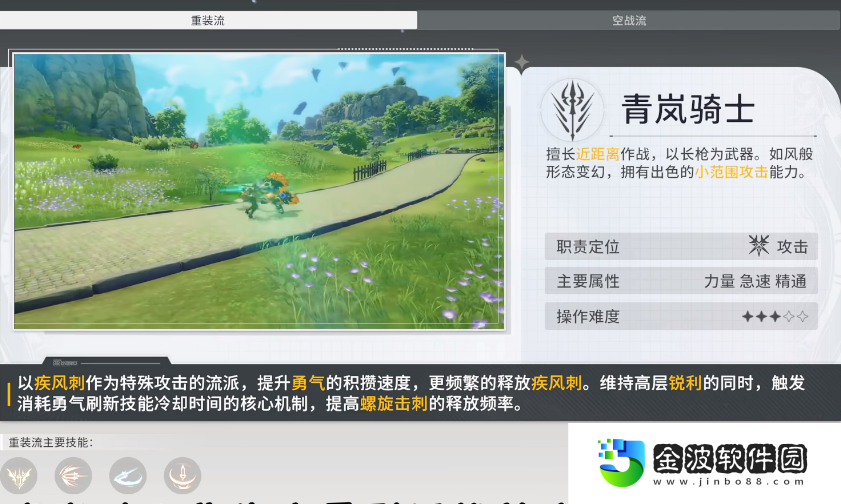Select the first winged skill icon
Image resolution: width=841 pixels, height=504 pixels.
tap(19, 476)
